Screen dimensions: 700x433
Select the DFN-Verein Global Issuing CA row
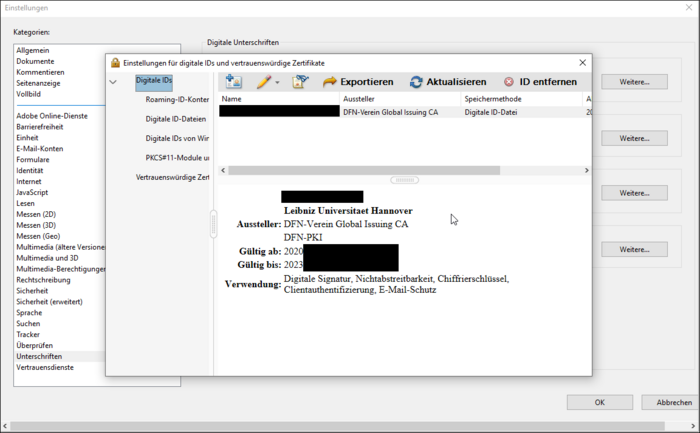(405, 112)
